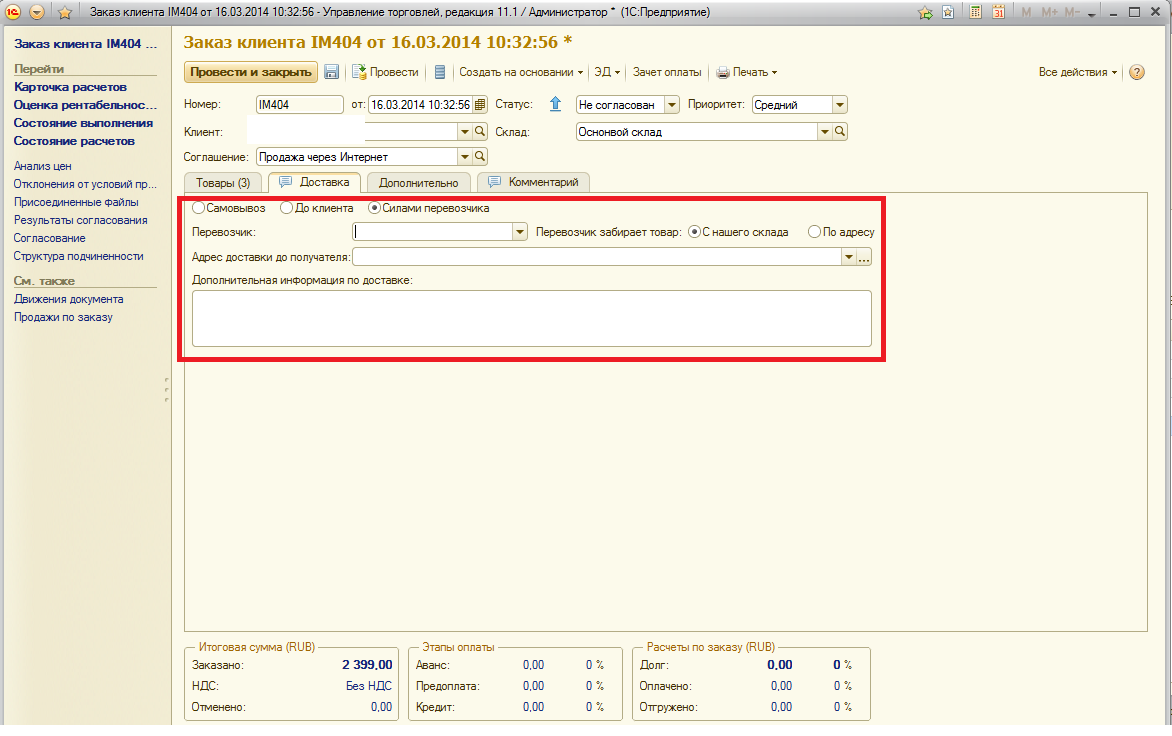Screen dimensions: 1172x736
Task: Open Состояние выполнения link
Action: pos(83,123)
